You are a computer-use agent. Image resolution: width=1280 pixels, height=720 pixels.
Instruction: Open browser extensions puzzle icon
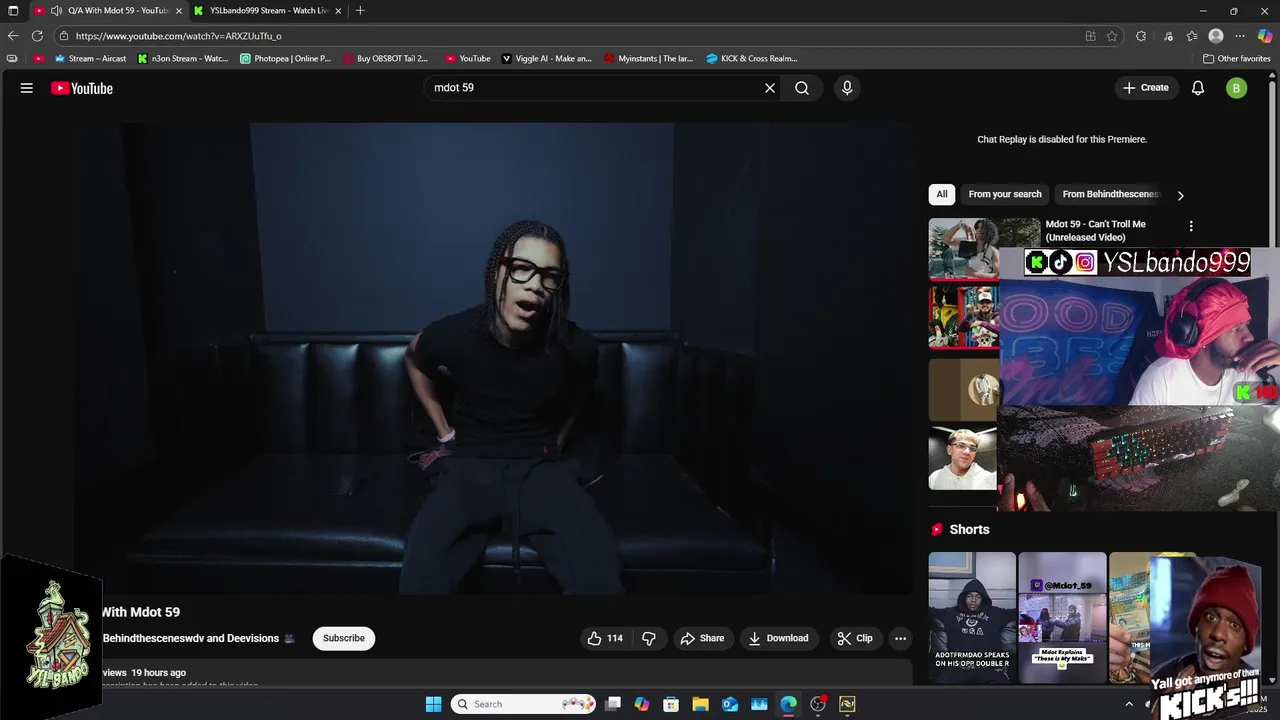tap(1141, 36)
